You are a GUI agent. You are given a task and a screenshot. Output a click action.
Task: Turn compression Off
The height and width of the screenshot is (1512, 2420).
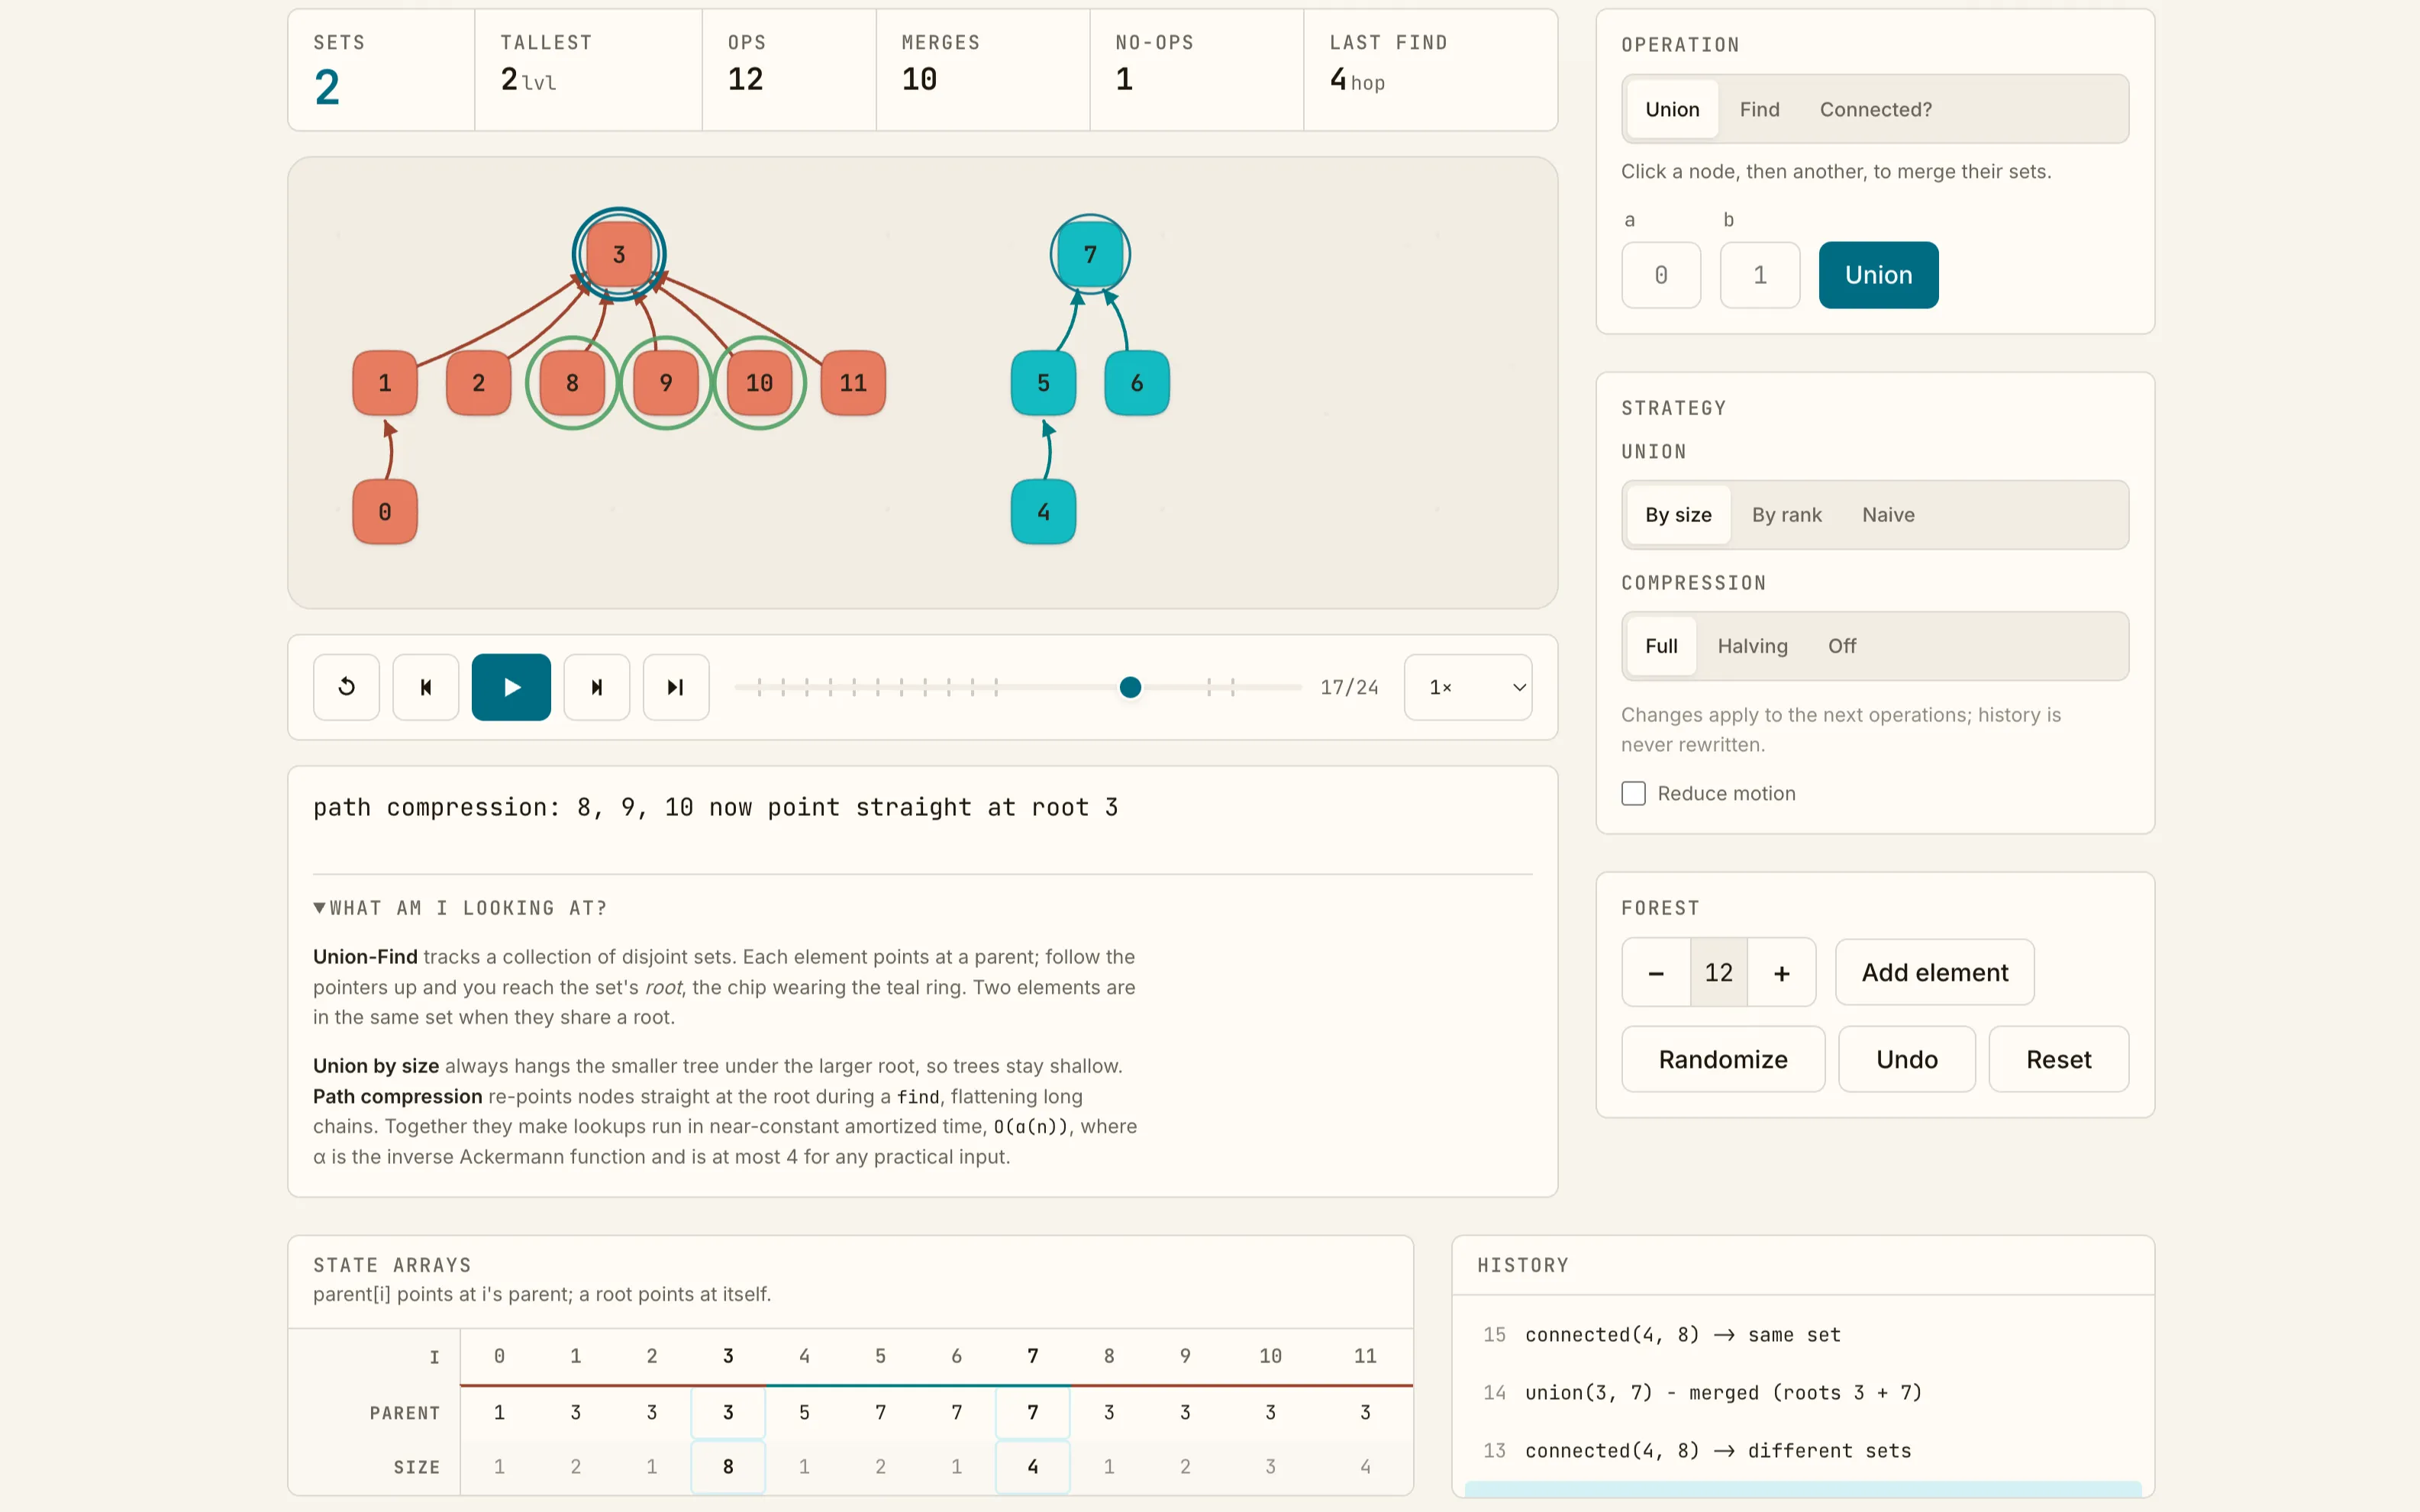pyautogui.click(x=1842, y=646)
